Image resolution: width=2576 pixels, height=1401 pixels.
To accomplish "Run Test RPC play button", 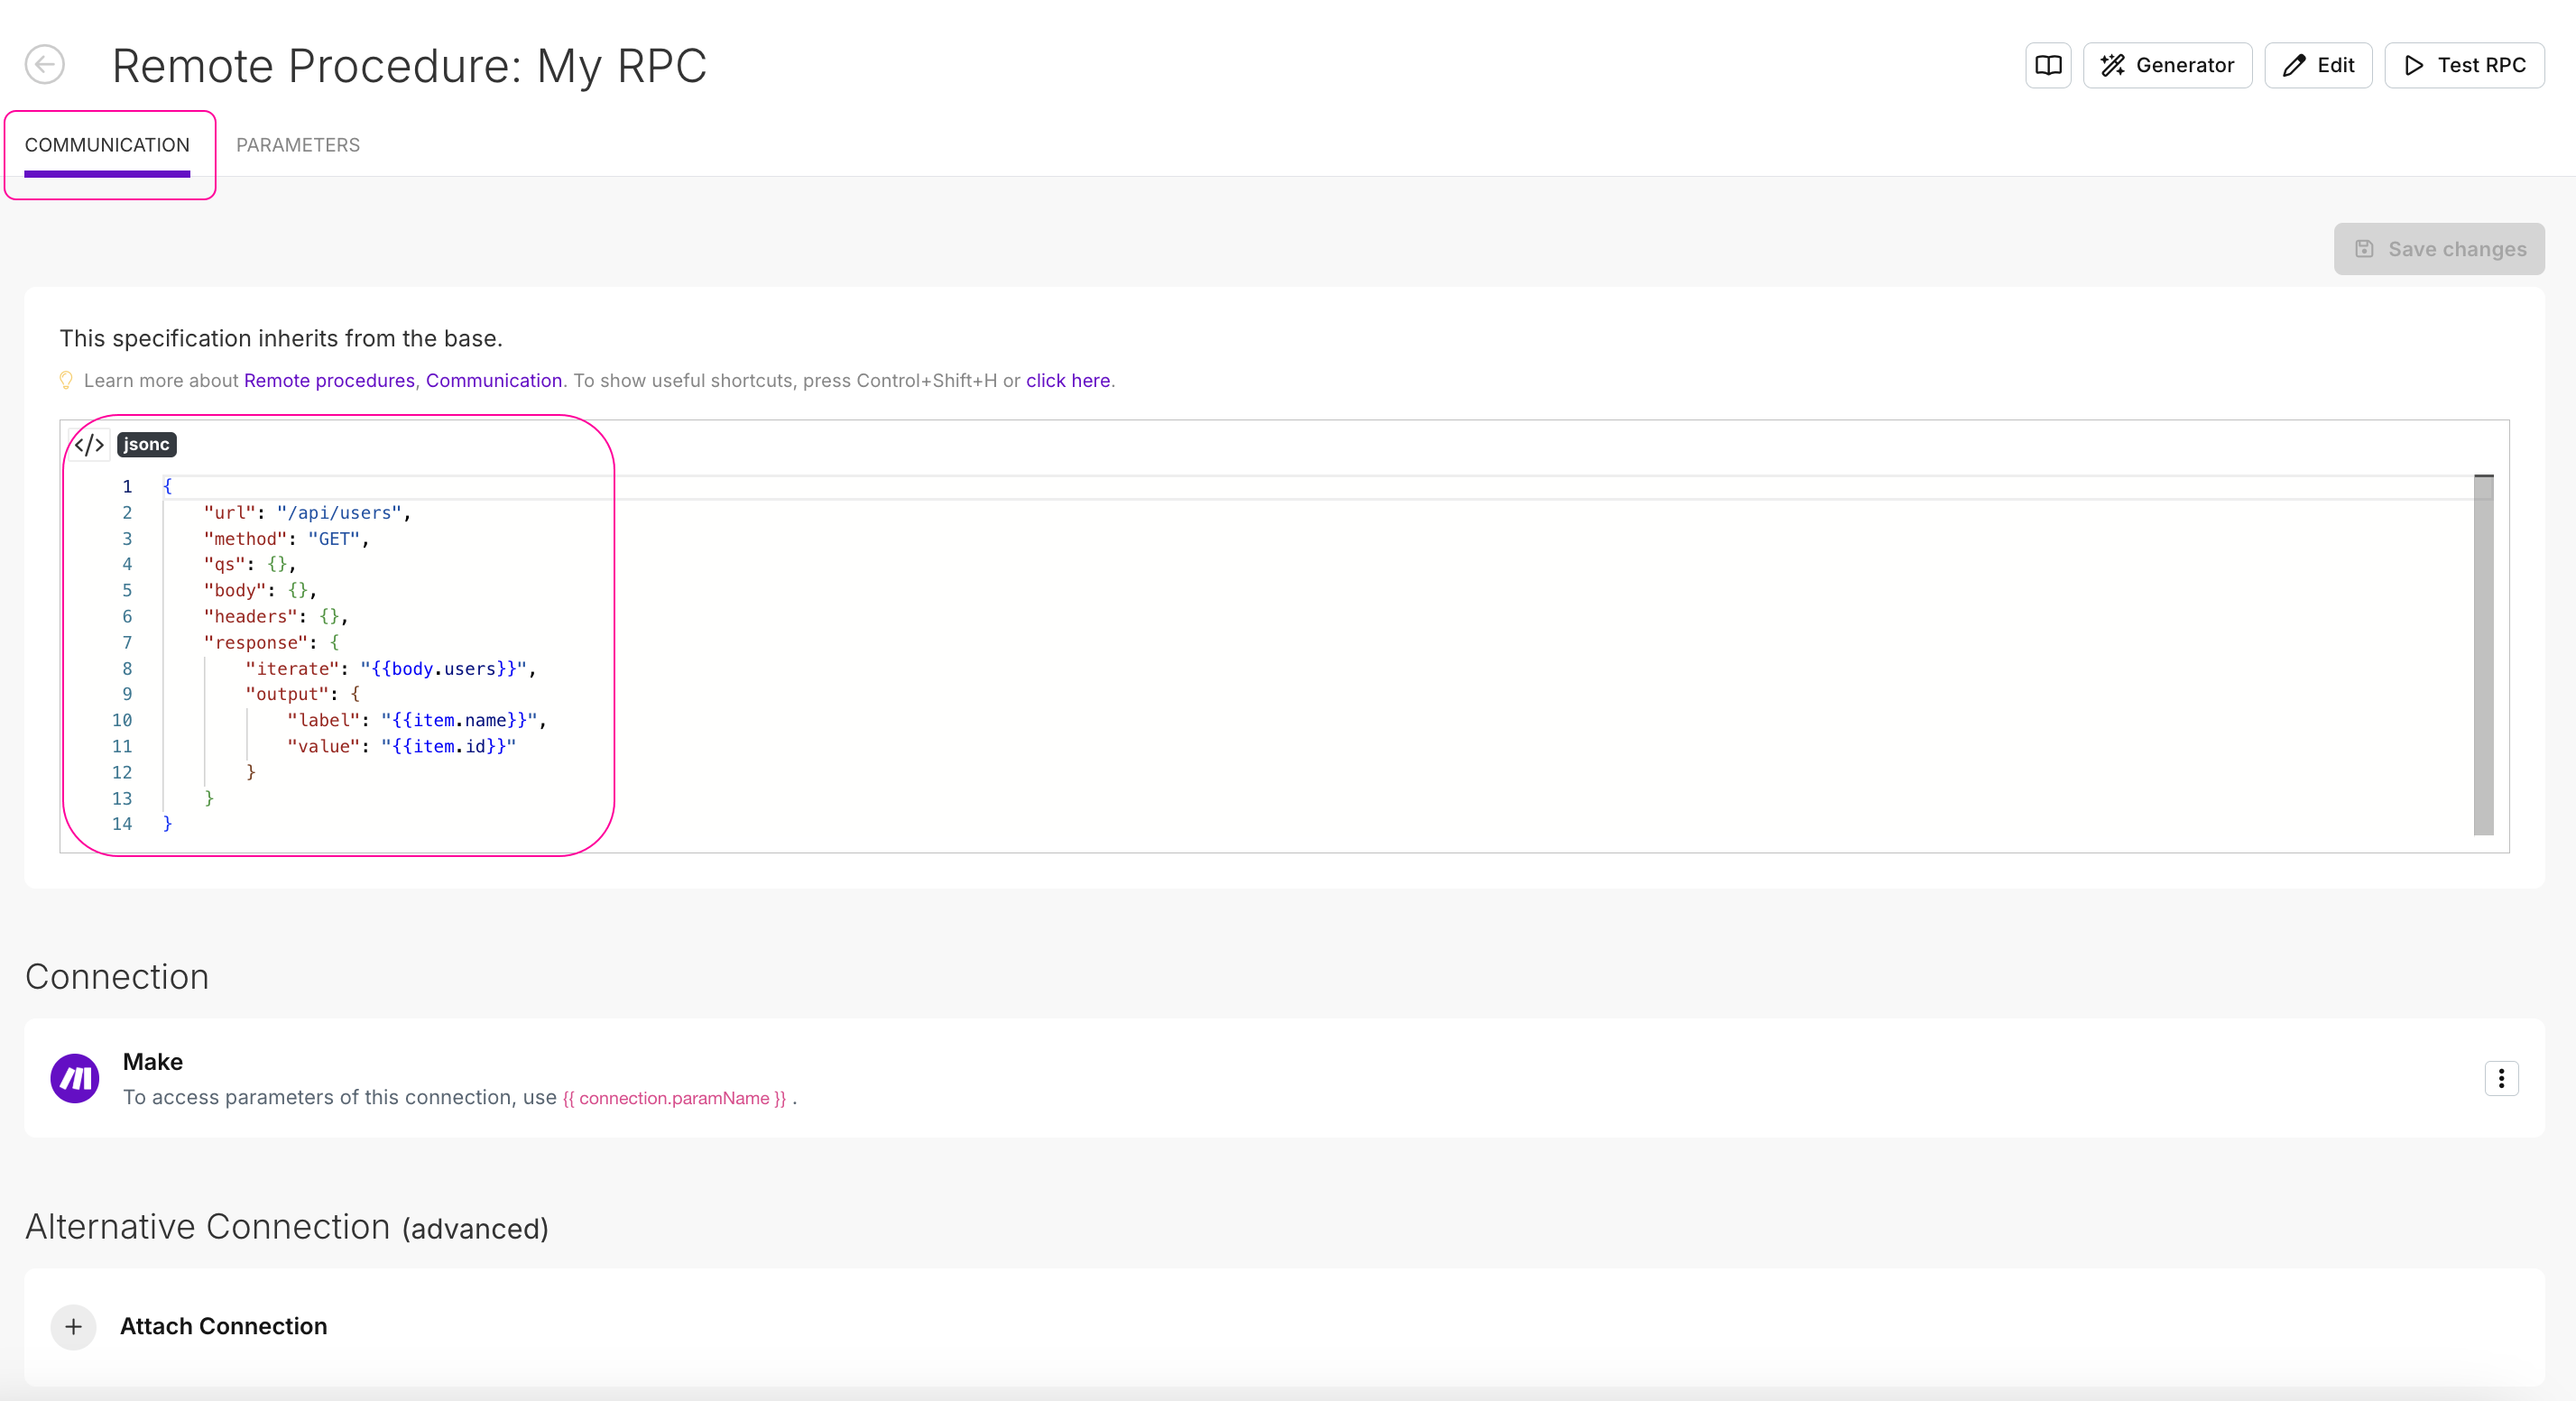I will (x=2463, y=65).
